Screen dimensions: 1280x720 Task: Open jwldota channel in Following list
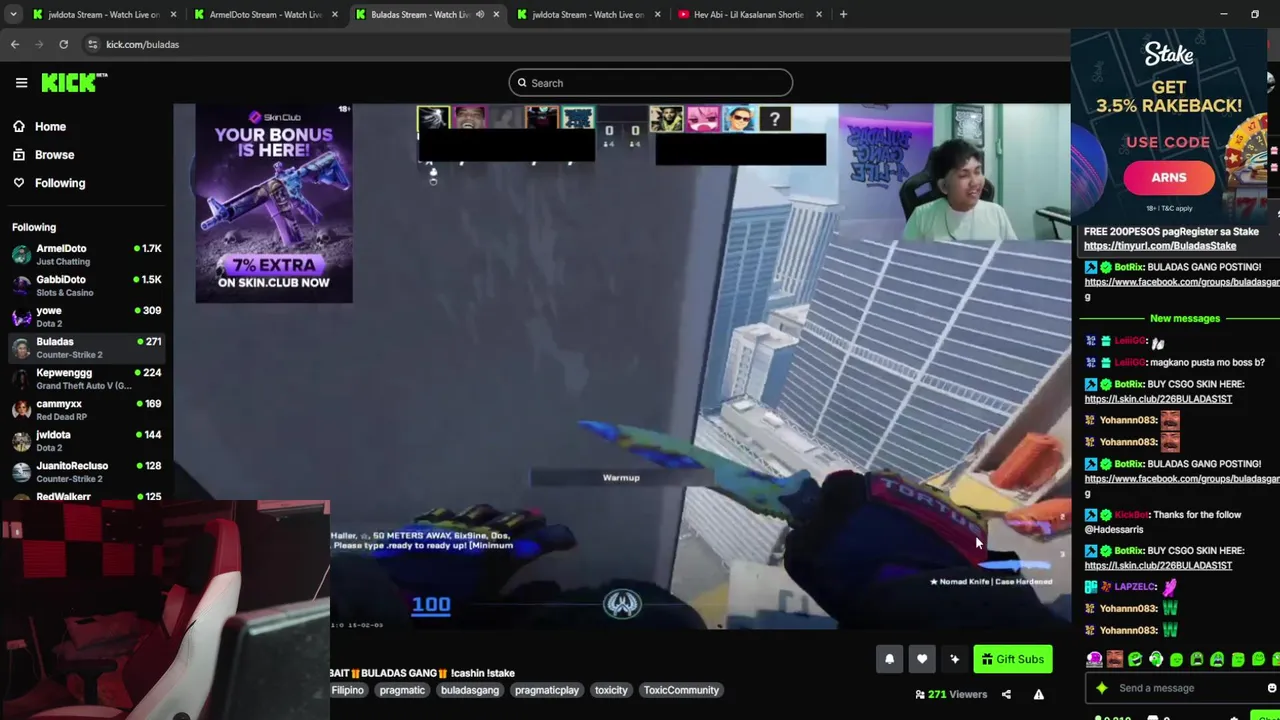[x=87, y=440]
